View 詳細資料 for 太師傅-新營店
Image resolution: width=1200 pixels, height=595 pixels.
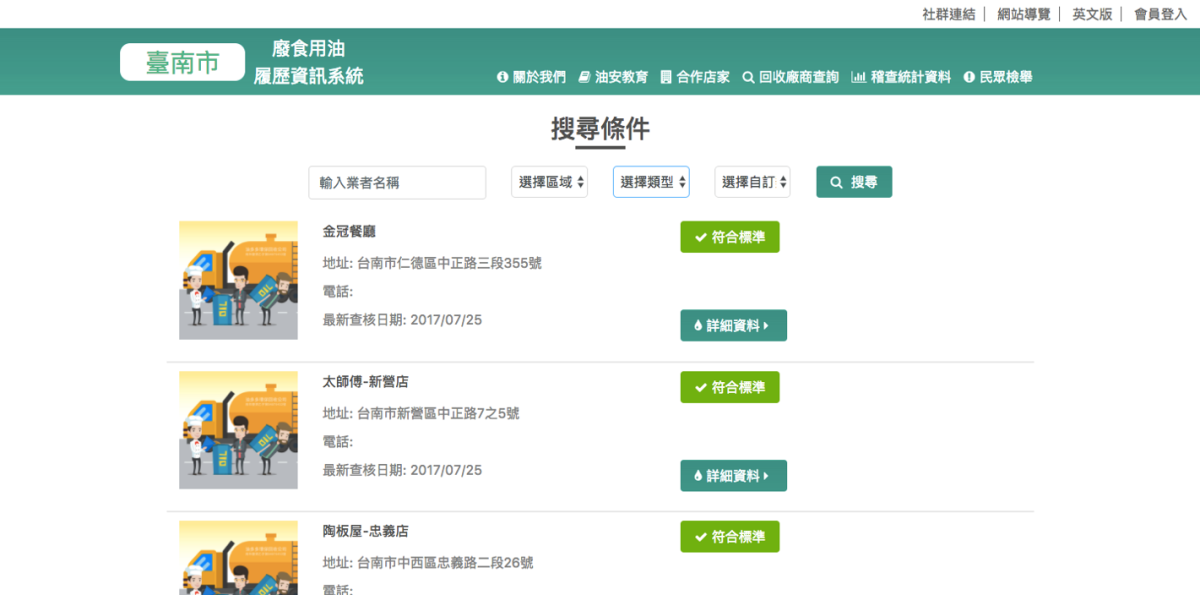point(733,476)
